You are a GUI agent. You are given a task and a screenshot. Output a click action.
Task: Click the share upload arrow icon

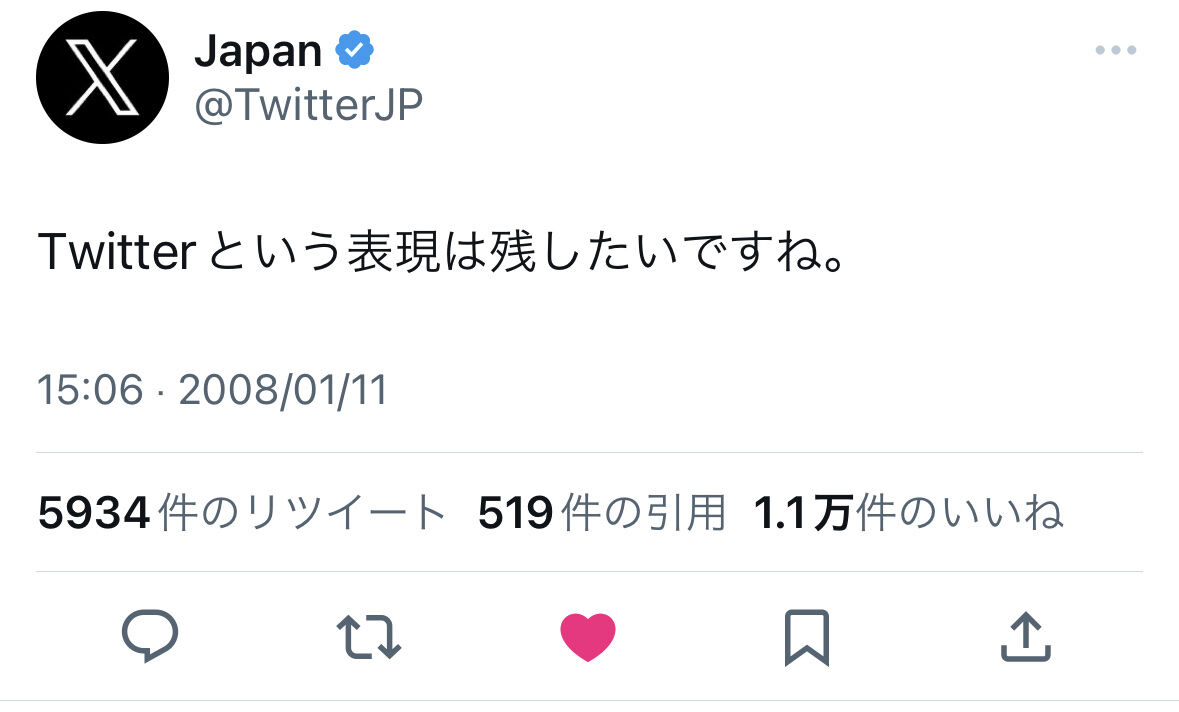[1026, 637]
